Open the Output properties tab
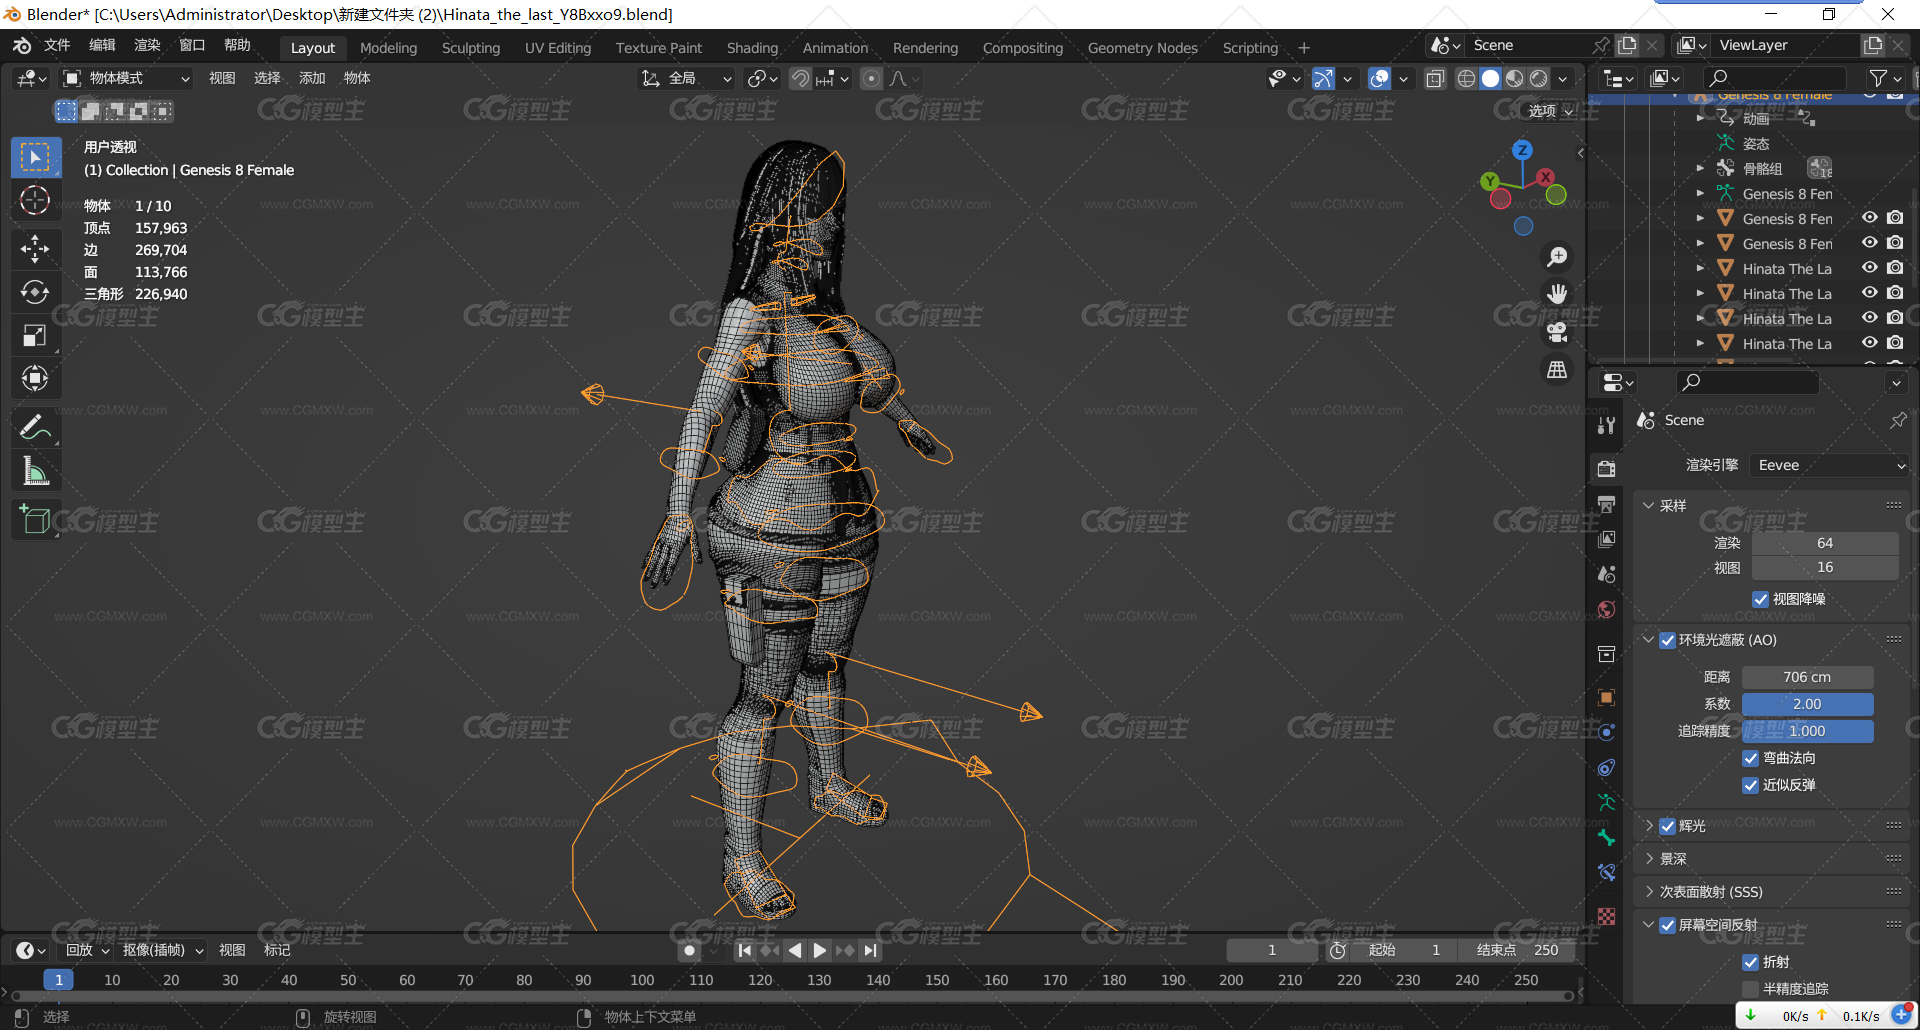This screenshot has height=1030, width=1920. point(1606,504)
